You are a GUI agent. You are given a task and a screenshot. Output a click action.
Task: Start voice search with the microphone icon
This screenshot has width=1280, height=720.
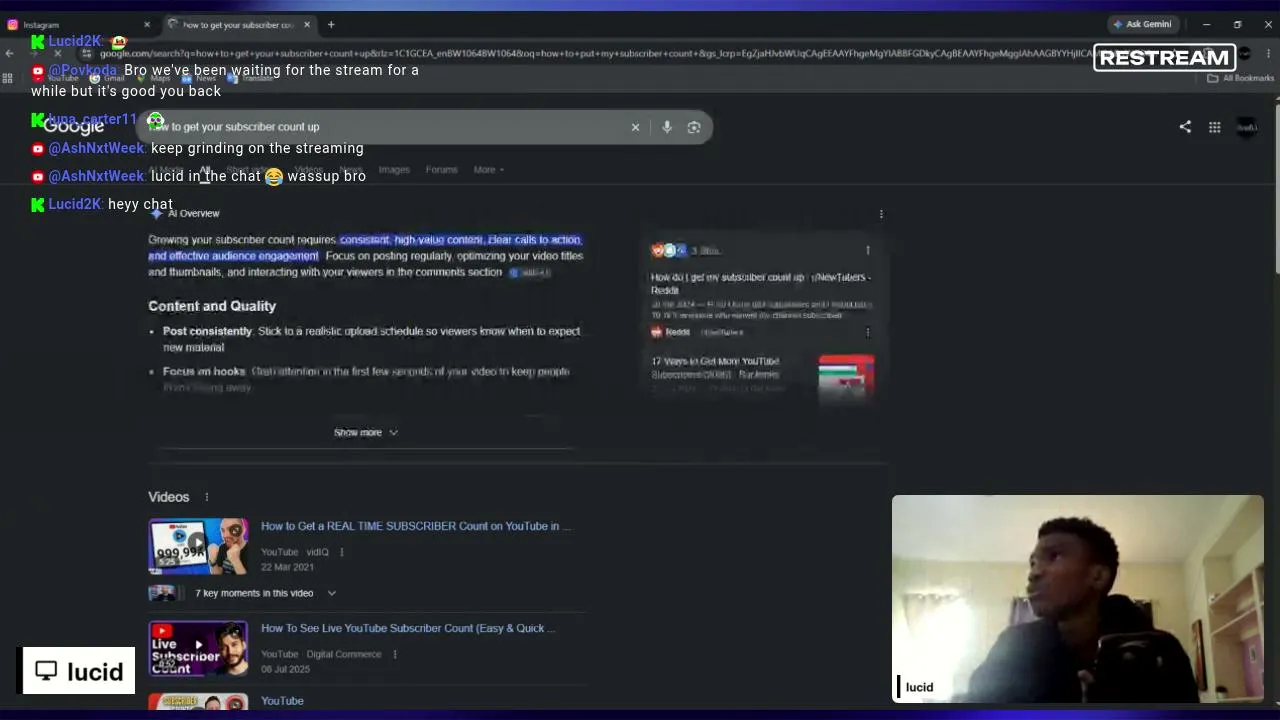point(667,127)
